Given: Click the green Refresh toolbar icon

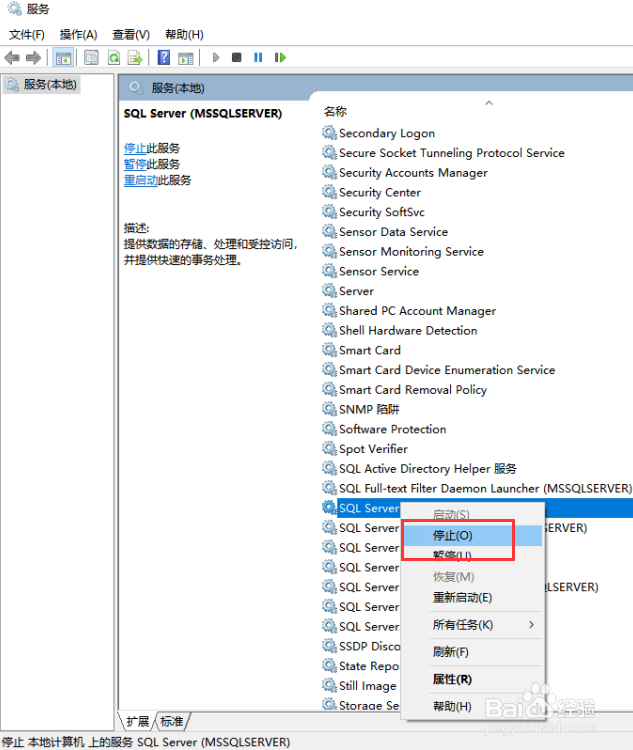Looking at the screenshot, I should click(114, 58).
